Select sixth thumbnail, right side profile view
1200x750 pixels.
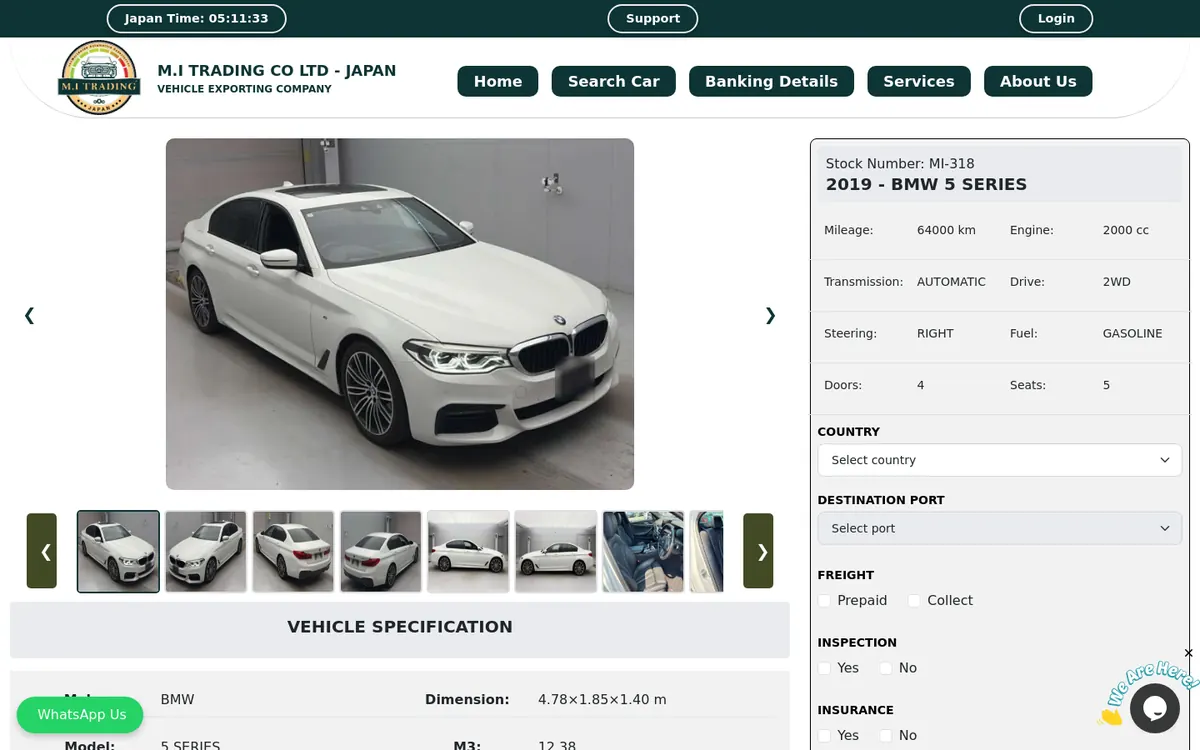[556, 552]
